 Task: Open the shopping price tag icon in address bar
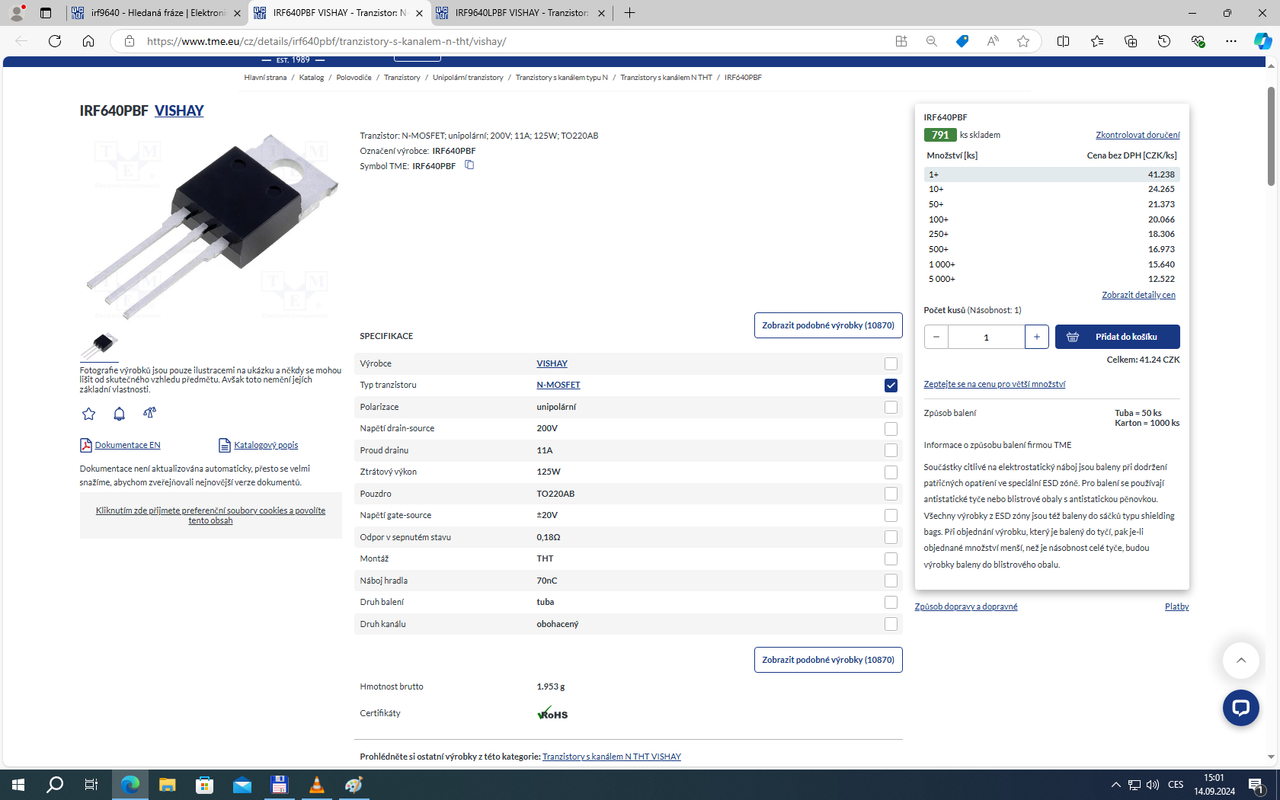pyautogui.click(x=962, y=41)
